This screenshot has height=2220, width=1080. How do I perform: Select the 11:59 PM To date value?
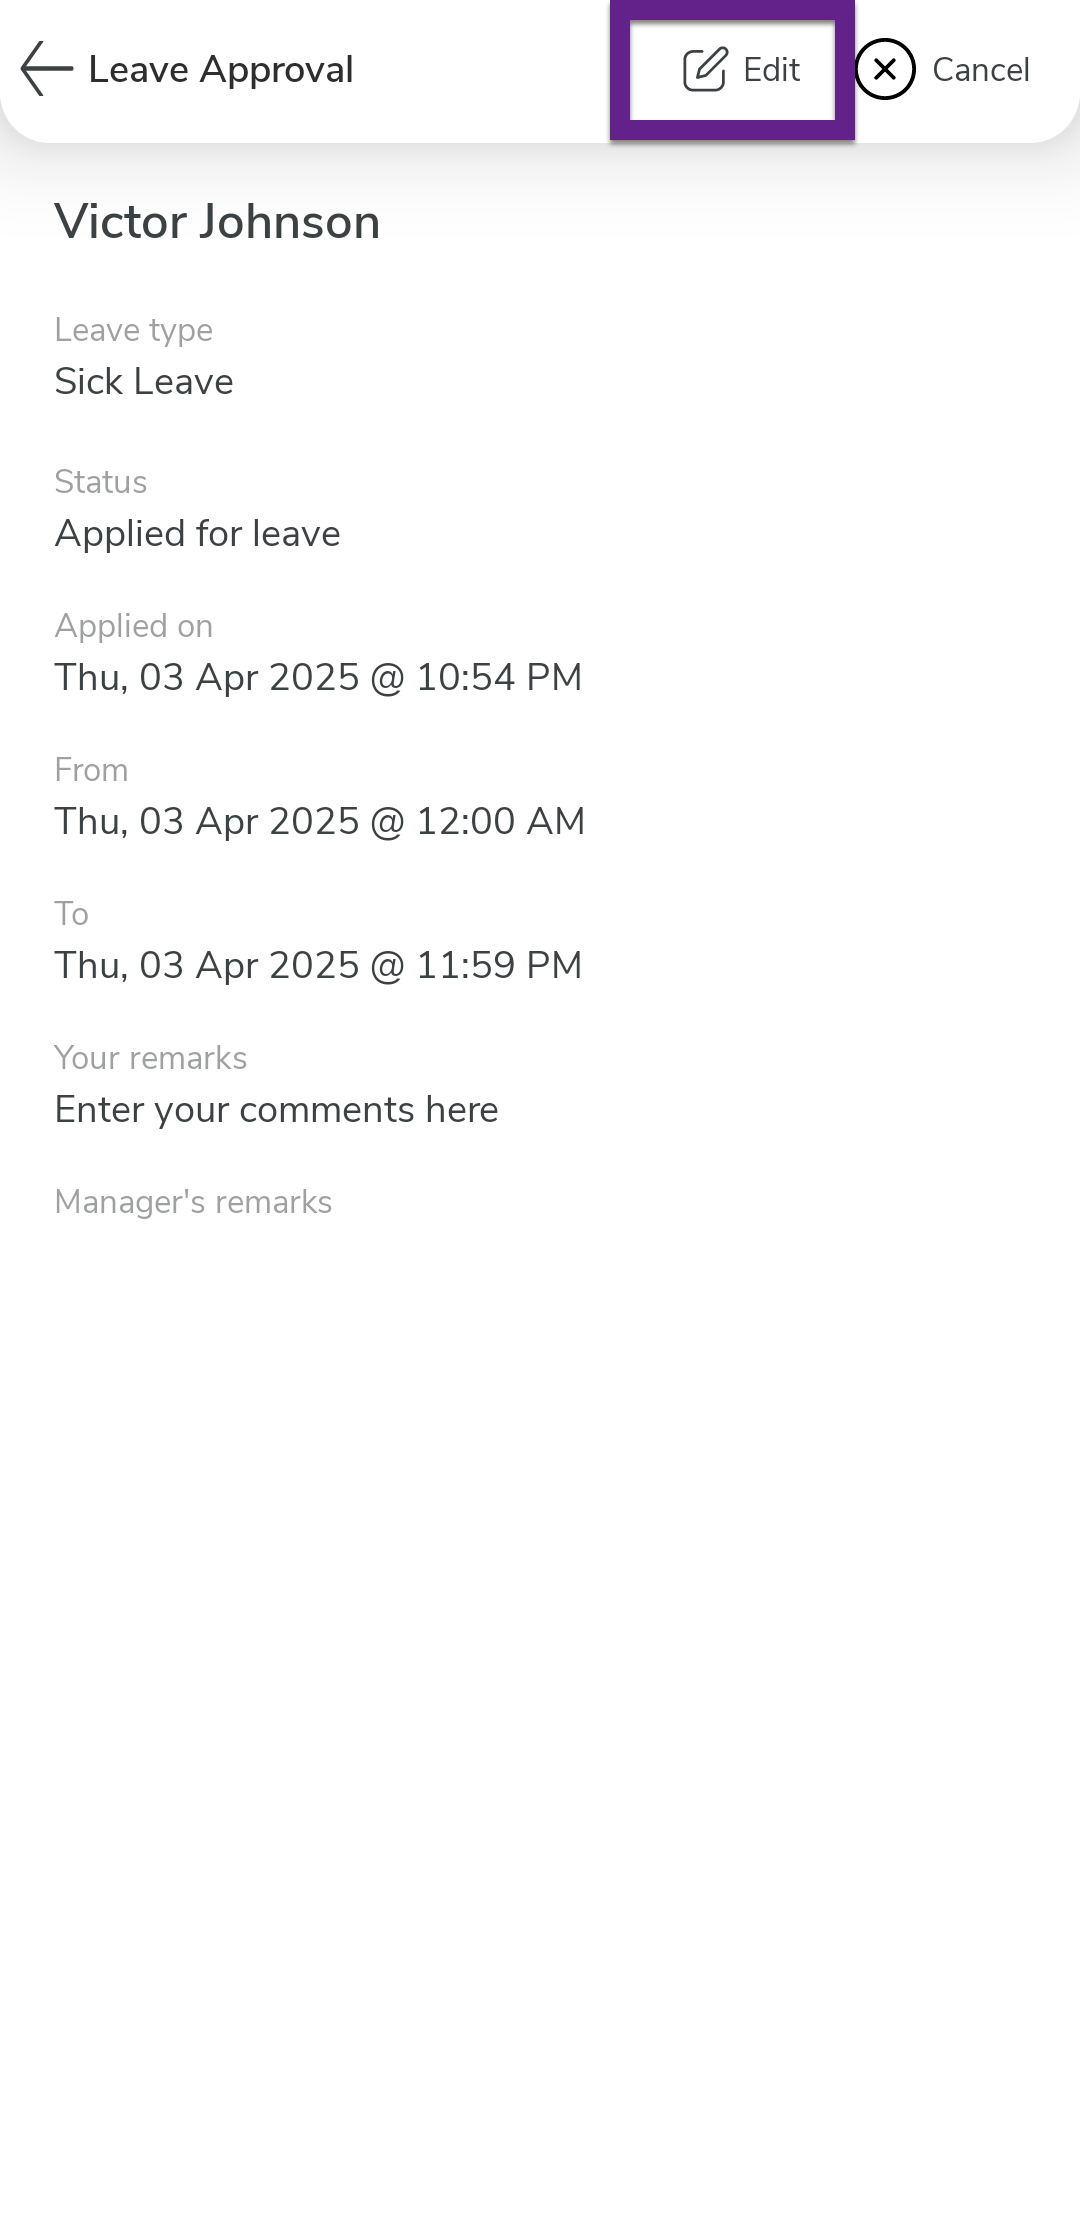click(x=318, y=966)
